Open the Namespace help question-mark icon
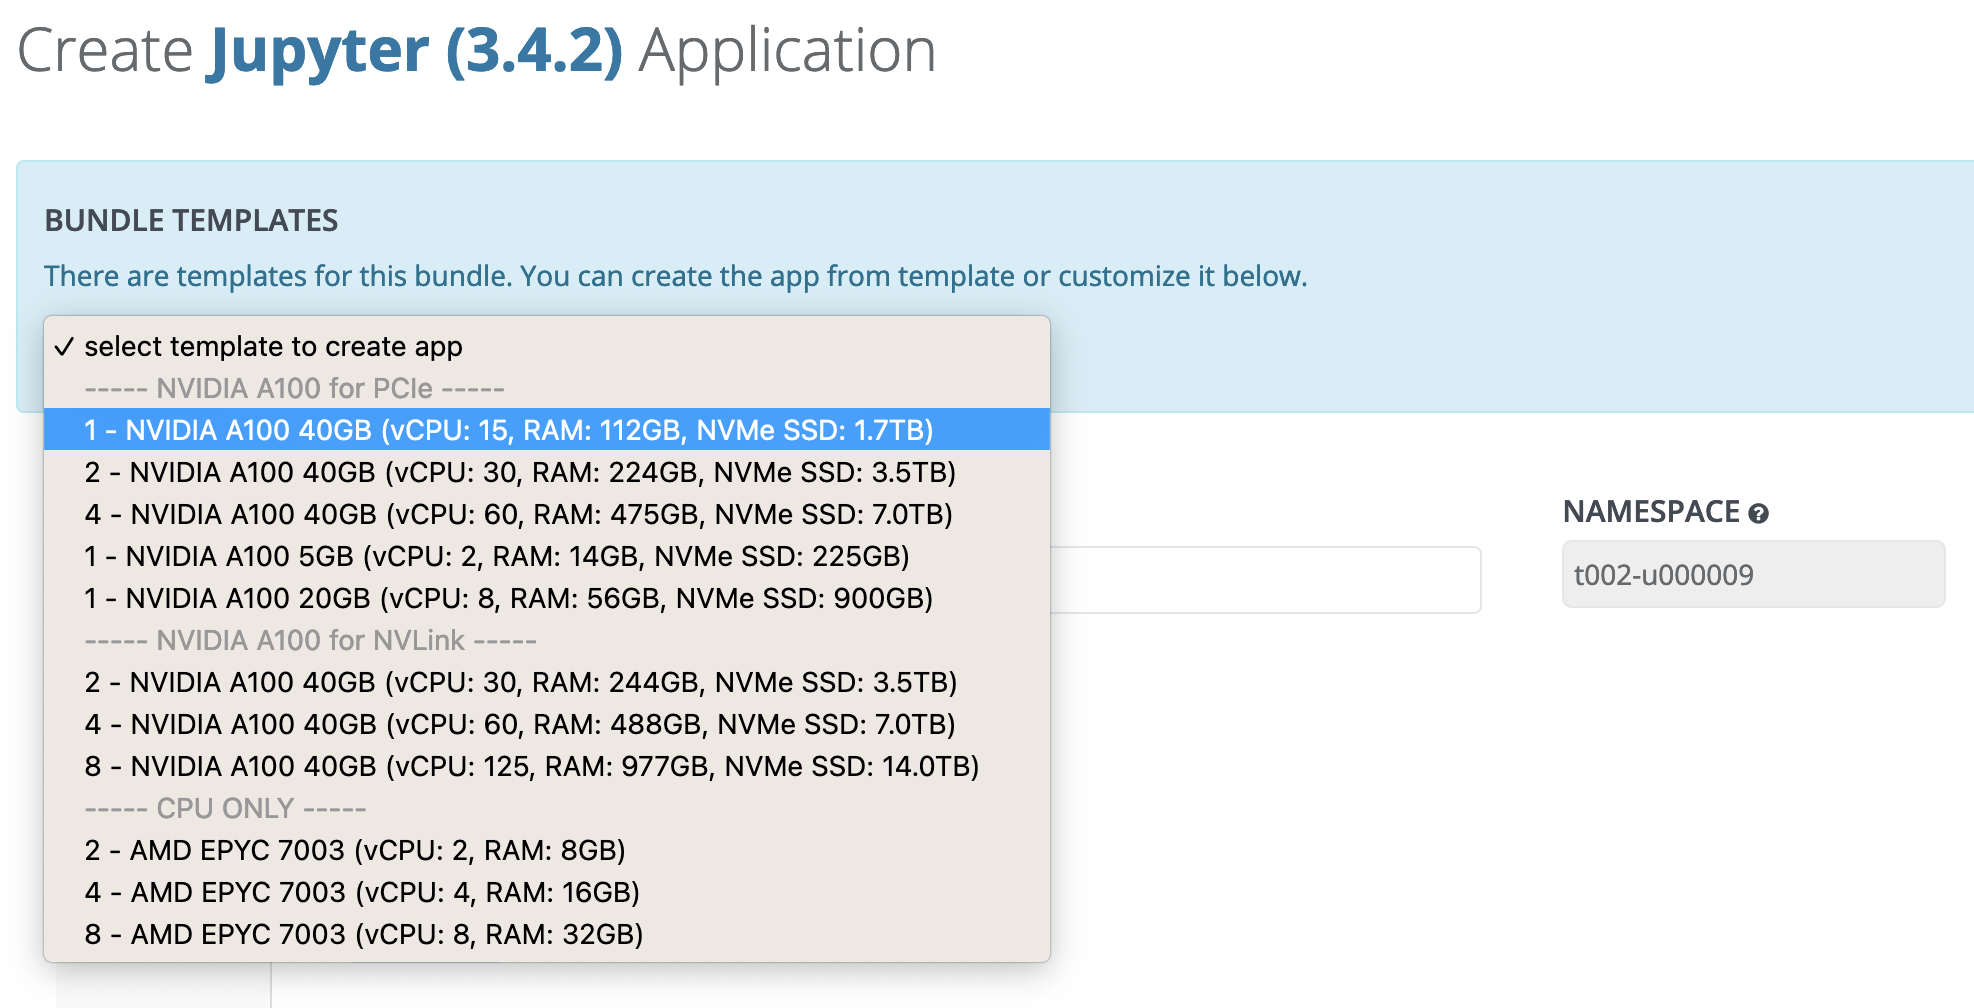 (x=1758, y=514)
